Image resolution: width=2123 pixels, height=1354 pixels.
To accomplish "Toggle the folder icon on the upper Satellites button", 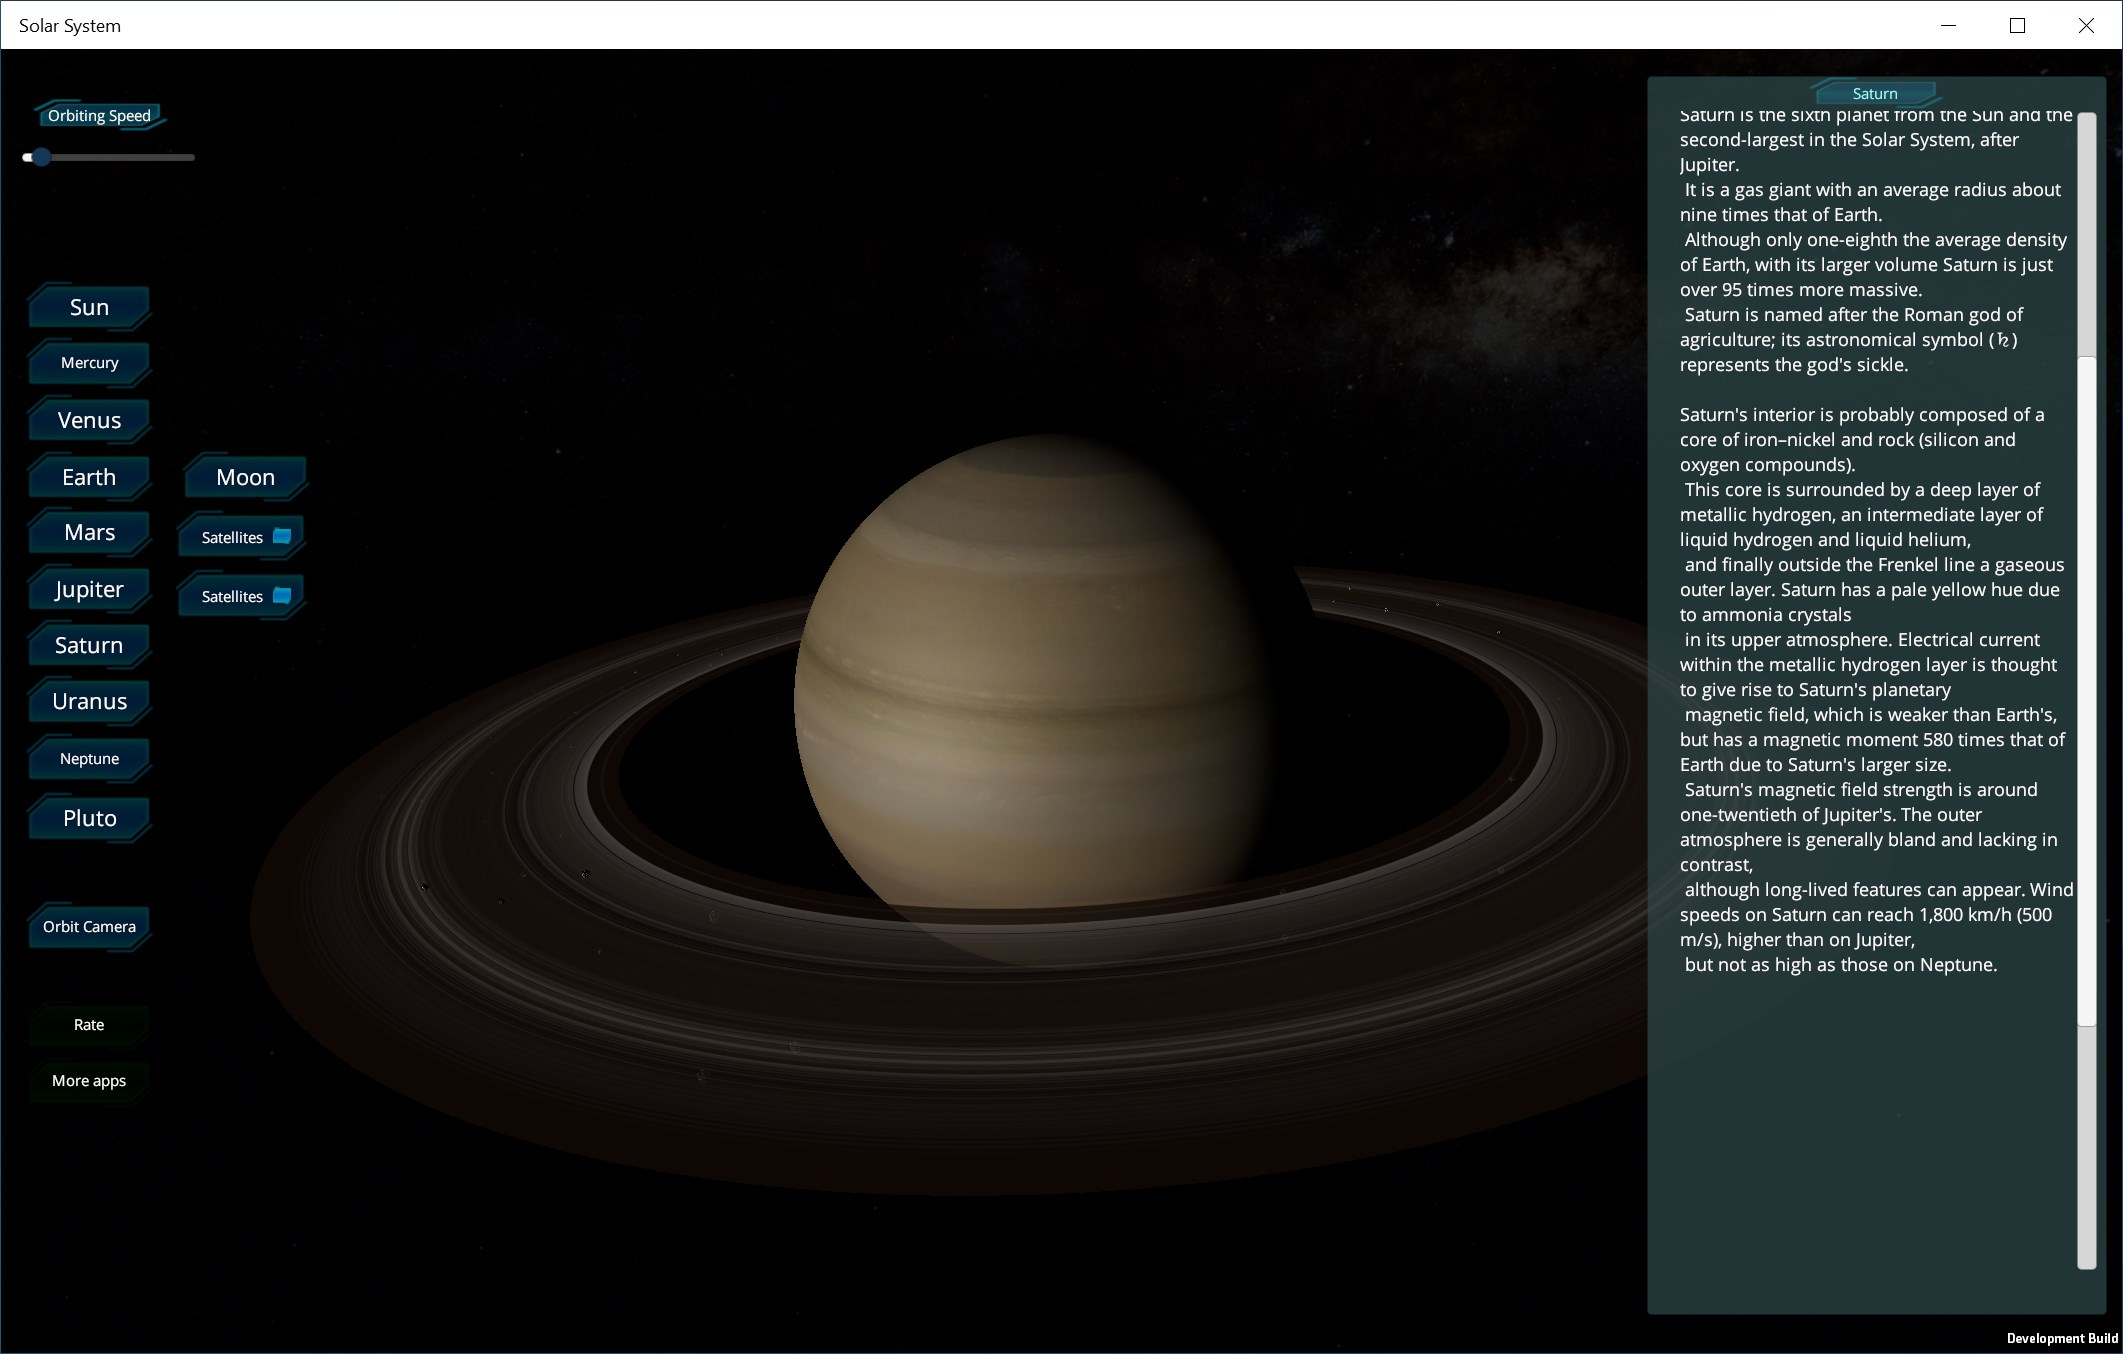I will coord(283,536).
